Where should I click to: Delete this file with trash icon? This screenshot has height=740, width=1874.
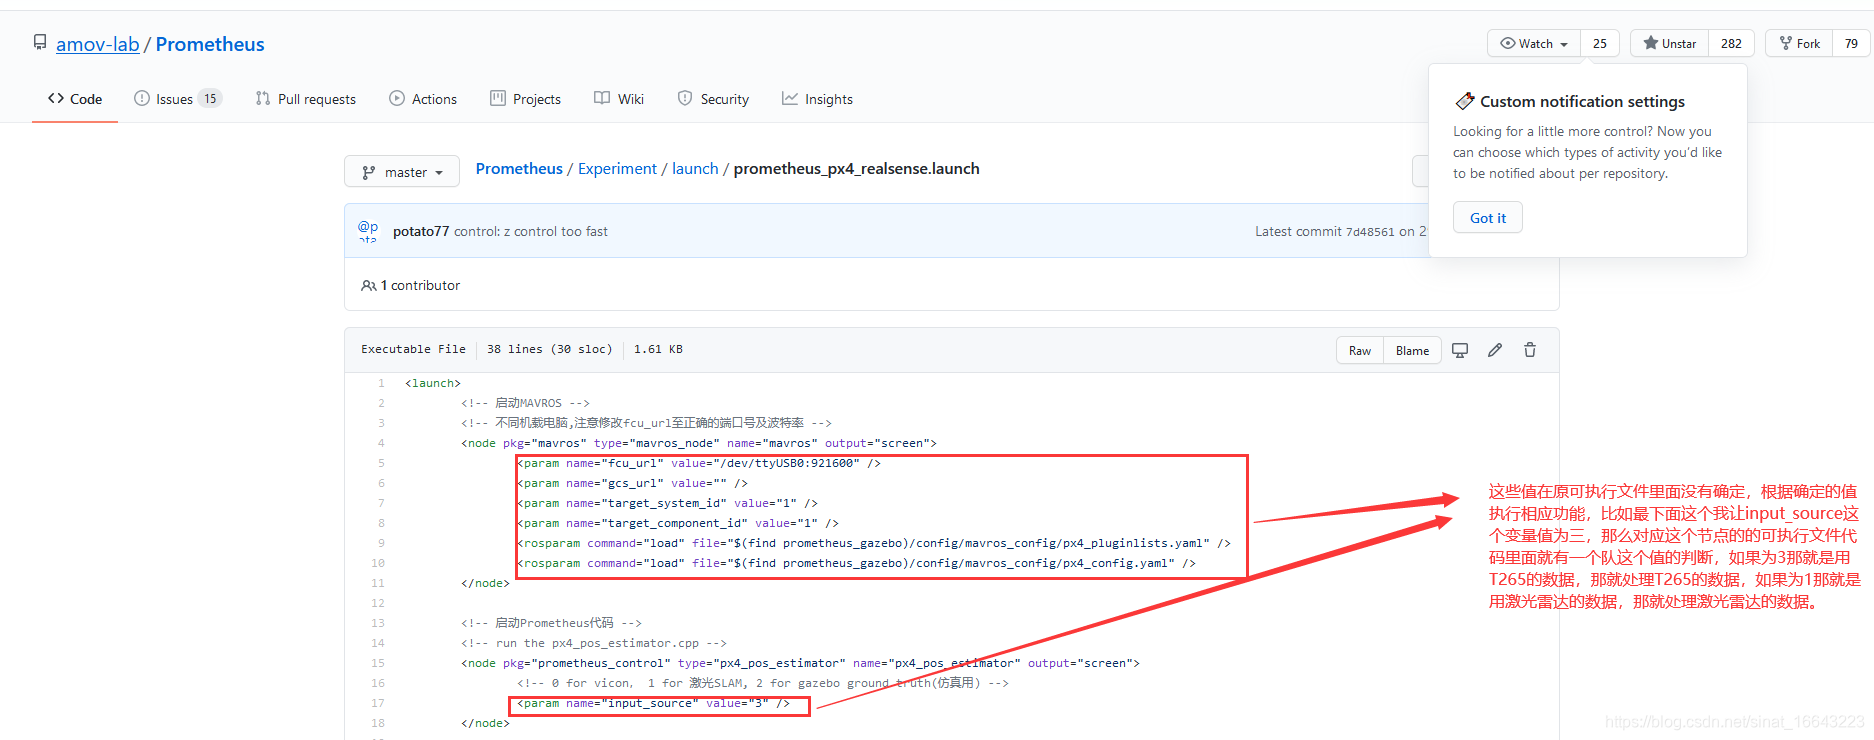coord(1530,350)
